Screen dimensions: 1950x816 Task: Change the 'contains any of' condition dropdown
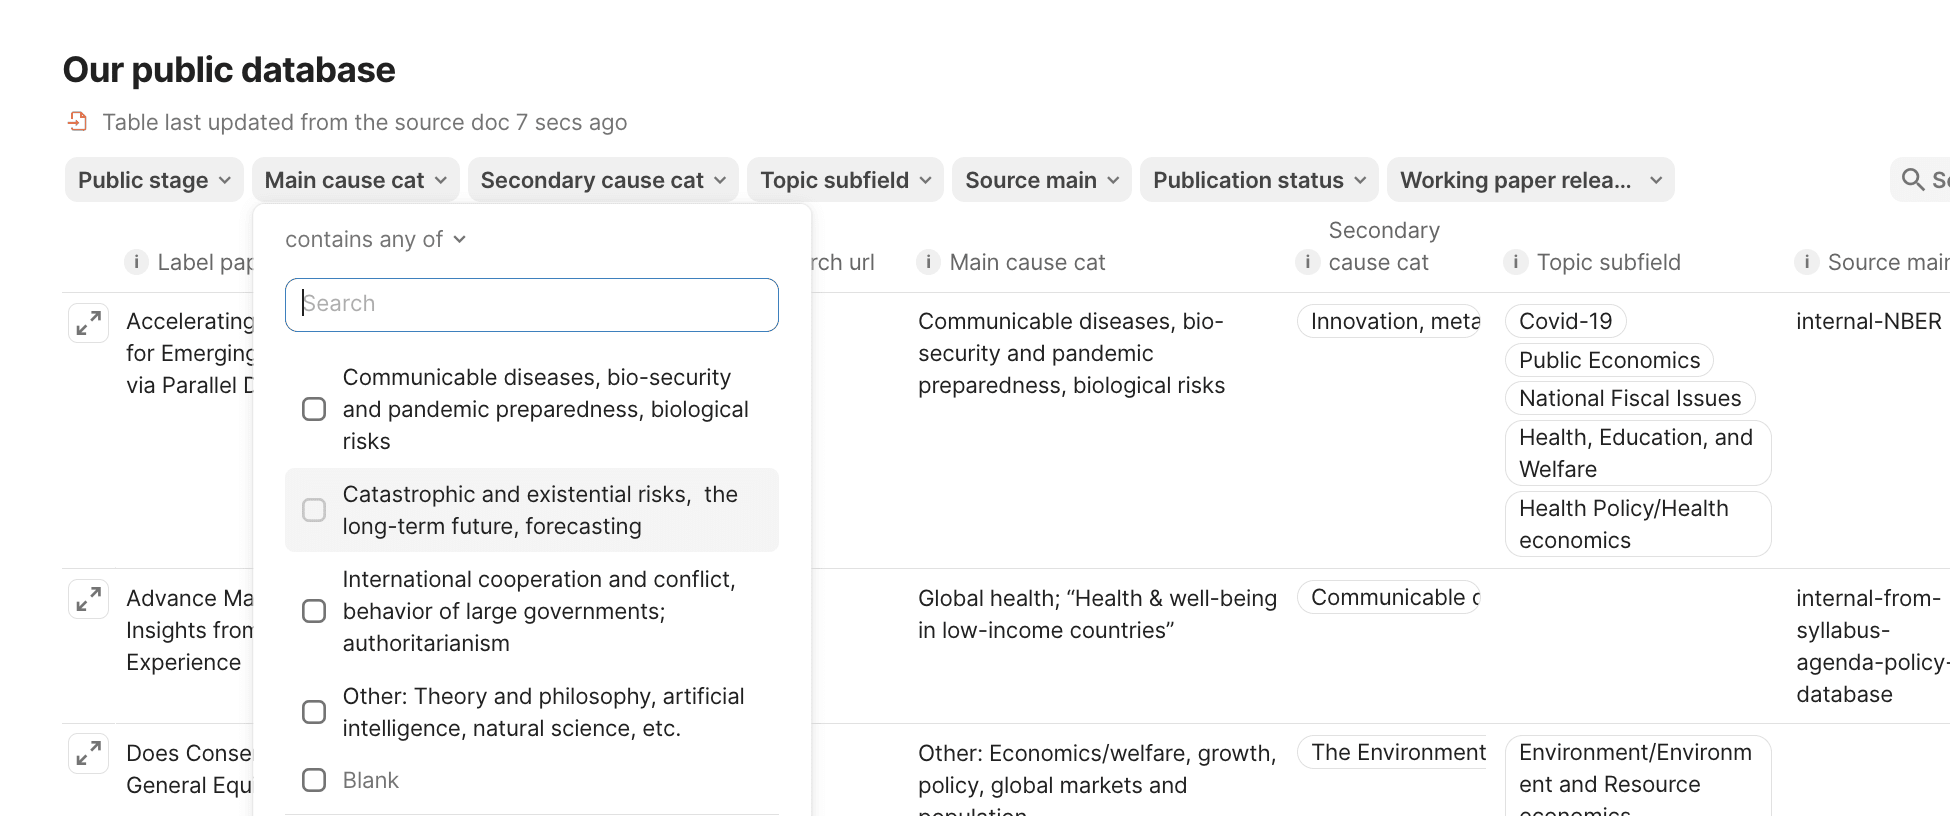pyautogui.click(x=375, y=240)
